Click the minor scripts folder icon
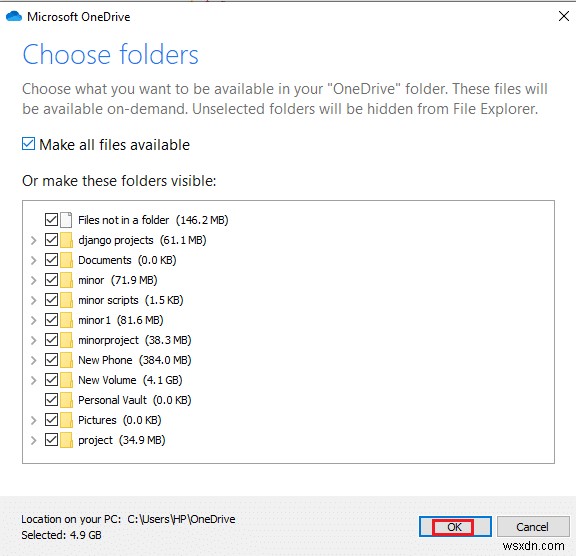 (66, 300)
